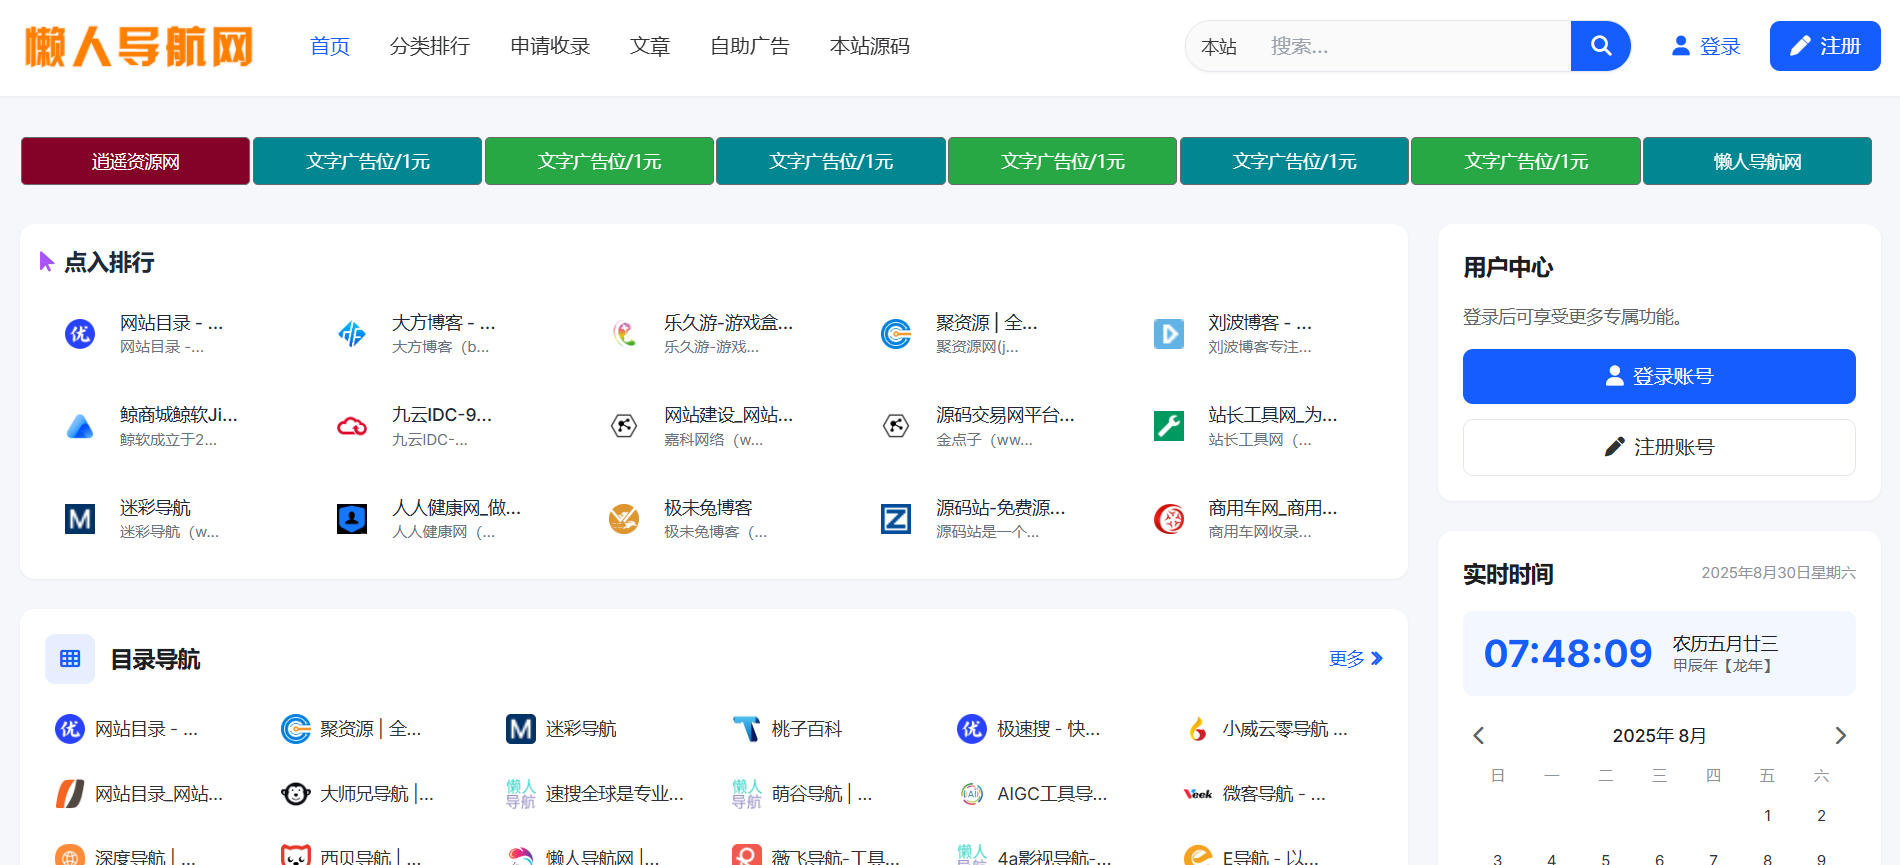The width and height of the screenshot is (1900, 865).
Task: Click the 登录 link in header
Action: pyautogui.click(x=1706, y=46)
